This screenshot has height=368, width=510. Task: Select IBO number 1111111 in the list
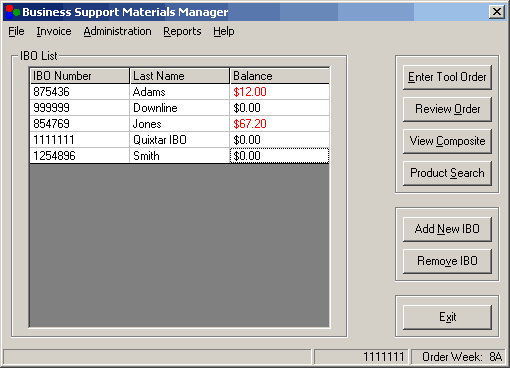point(79,140)
